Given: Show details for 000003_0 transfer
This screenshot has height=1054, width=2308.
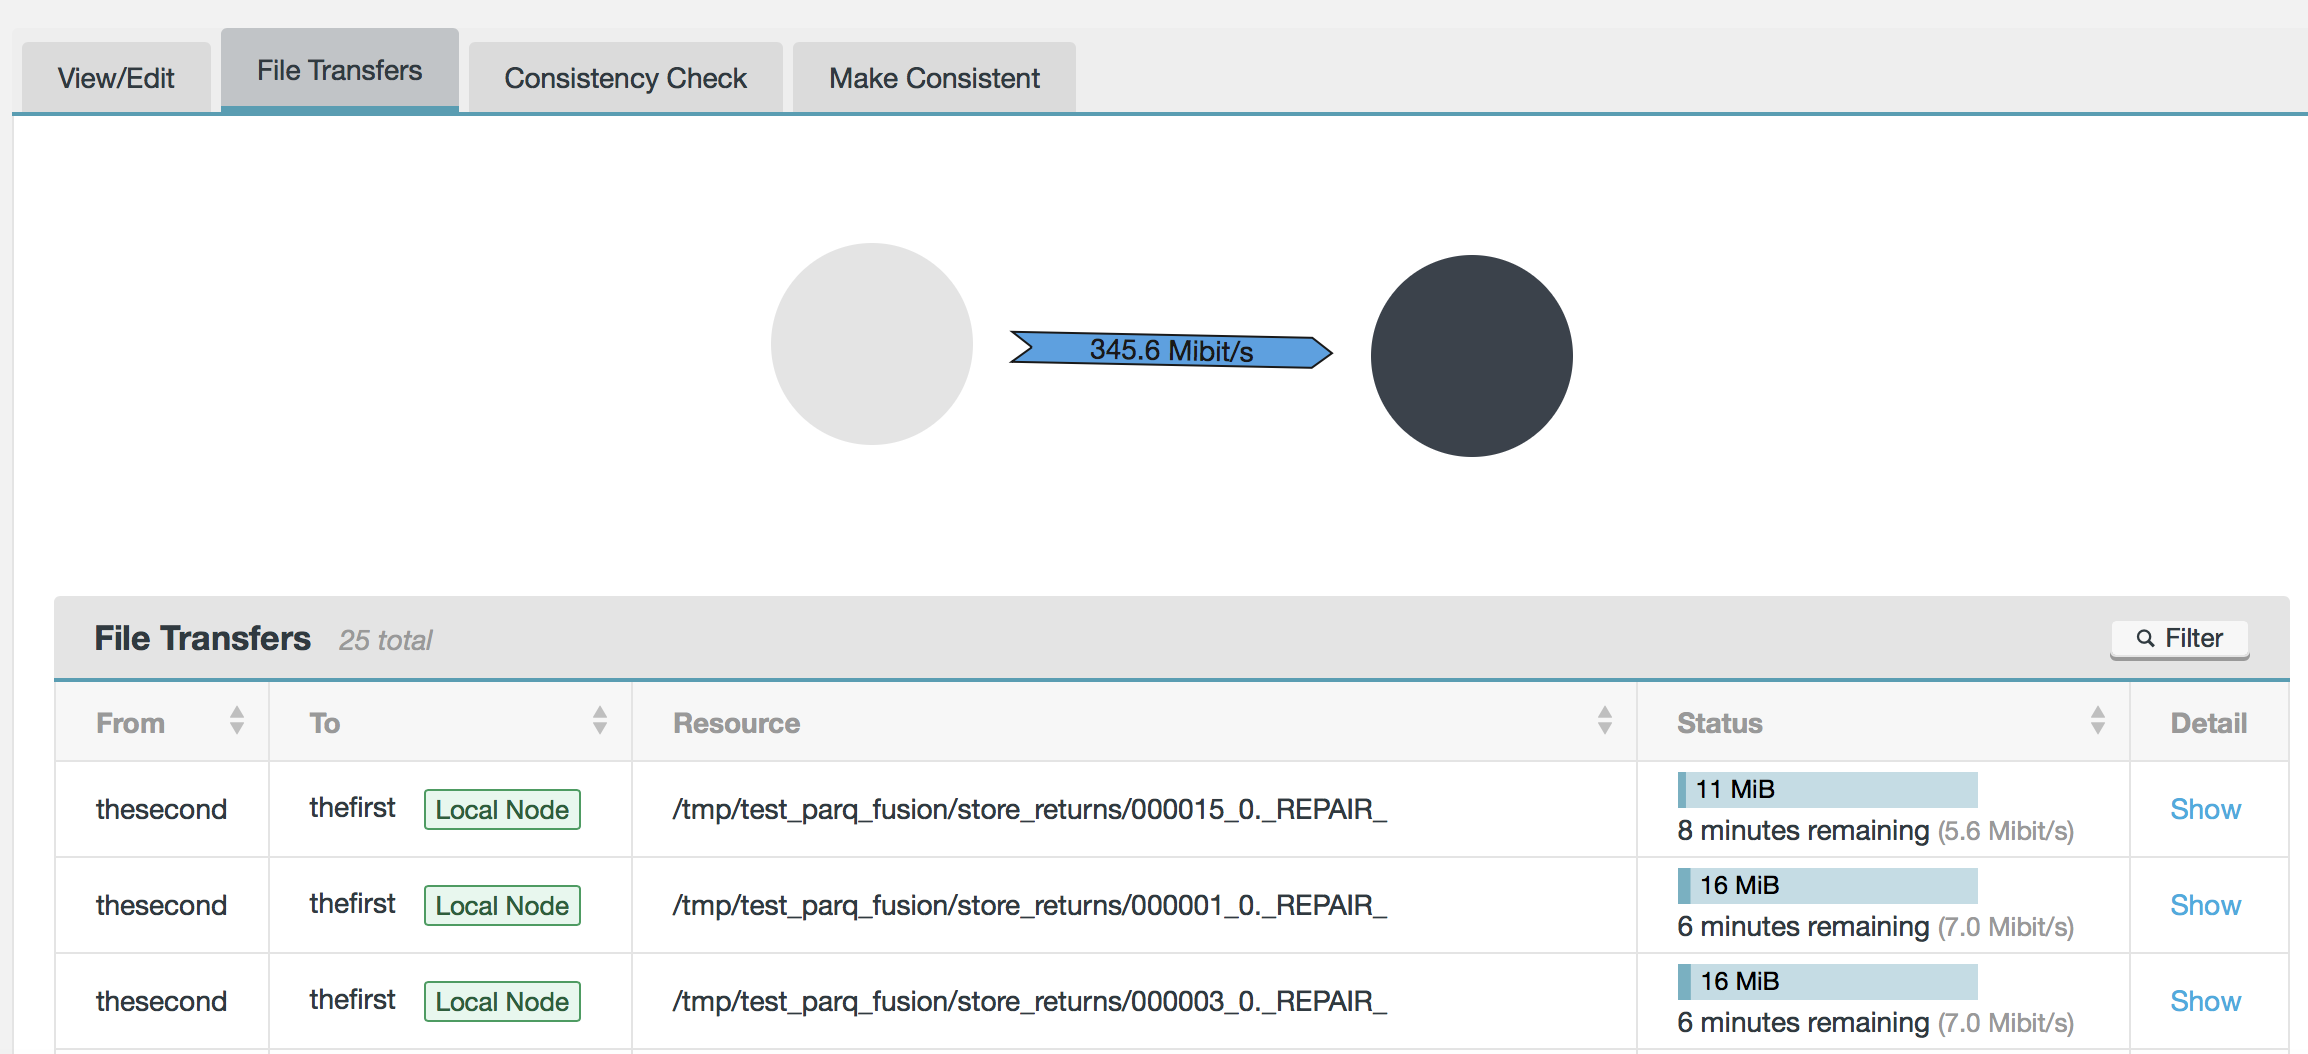Looking at the screenshot, I should click(x=2205, y=1001).
